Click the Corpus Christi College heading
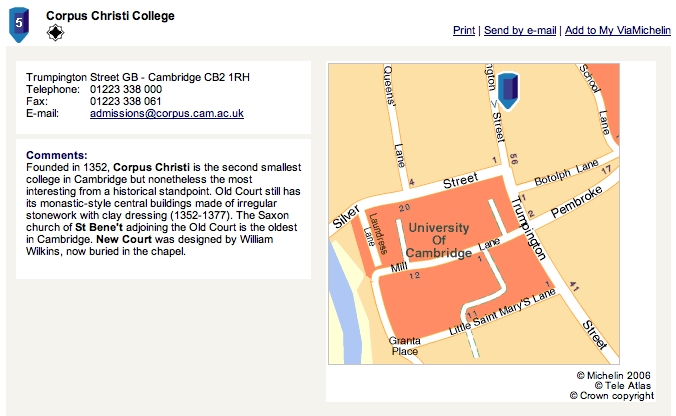This screenshot has width=676, height=416. point(110,16)
